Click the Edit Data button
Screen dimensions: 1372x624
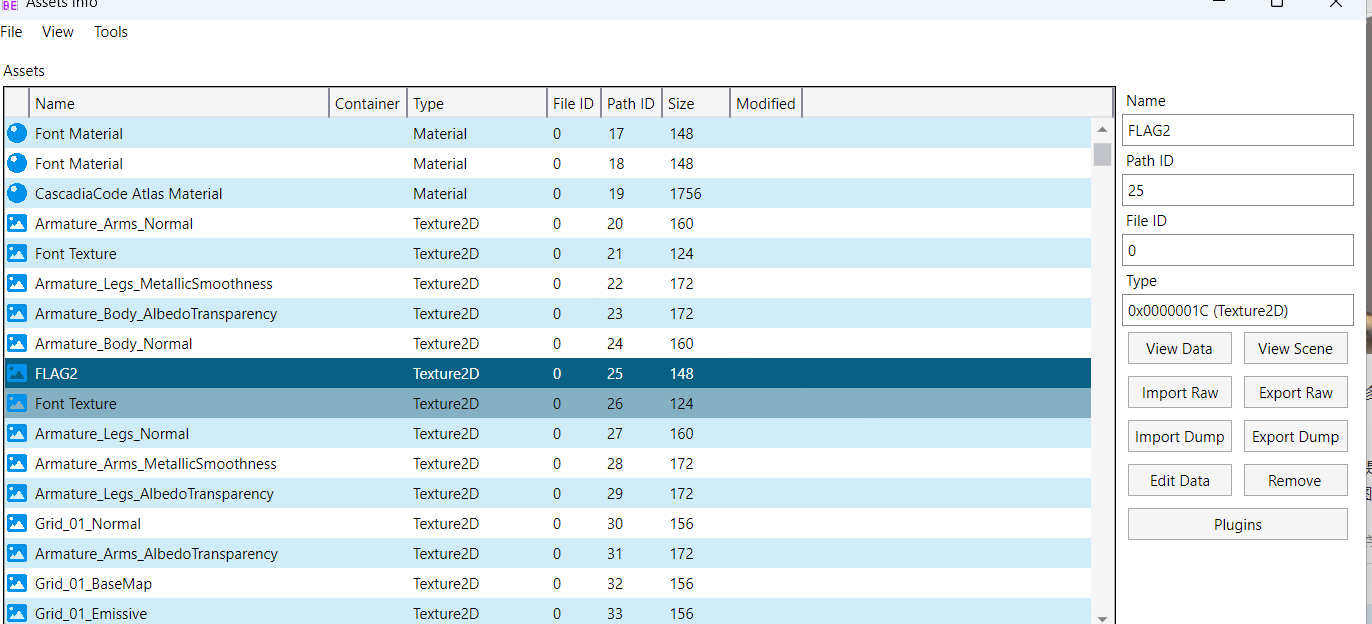pyautogui.click(x=1180, y=480)
